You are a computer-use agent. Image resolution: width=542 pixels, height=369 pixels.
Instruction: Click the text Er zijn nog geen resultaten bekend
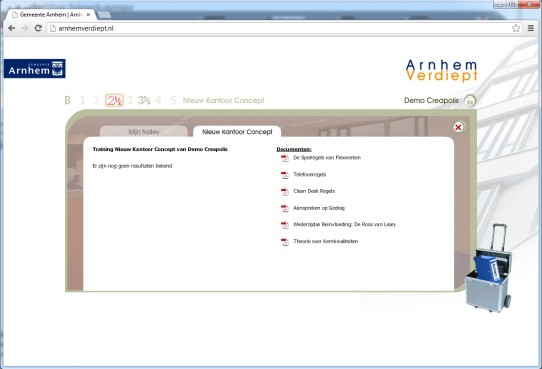(132, 166)
